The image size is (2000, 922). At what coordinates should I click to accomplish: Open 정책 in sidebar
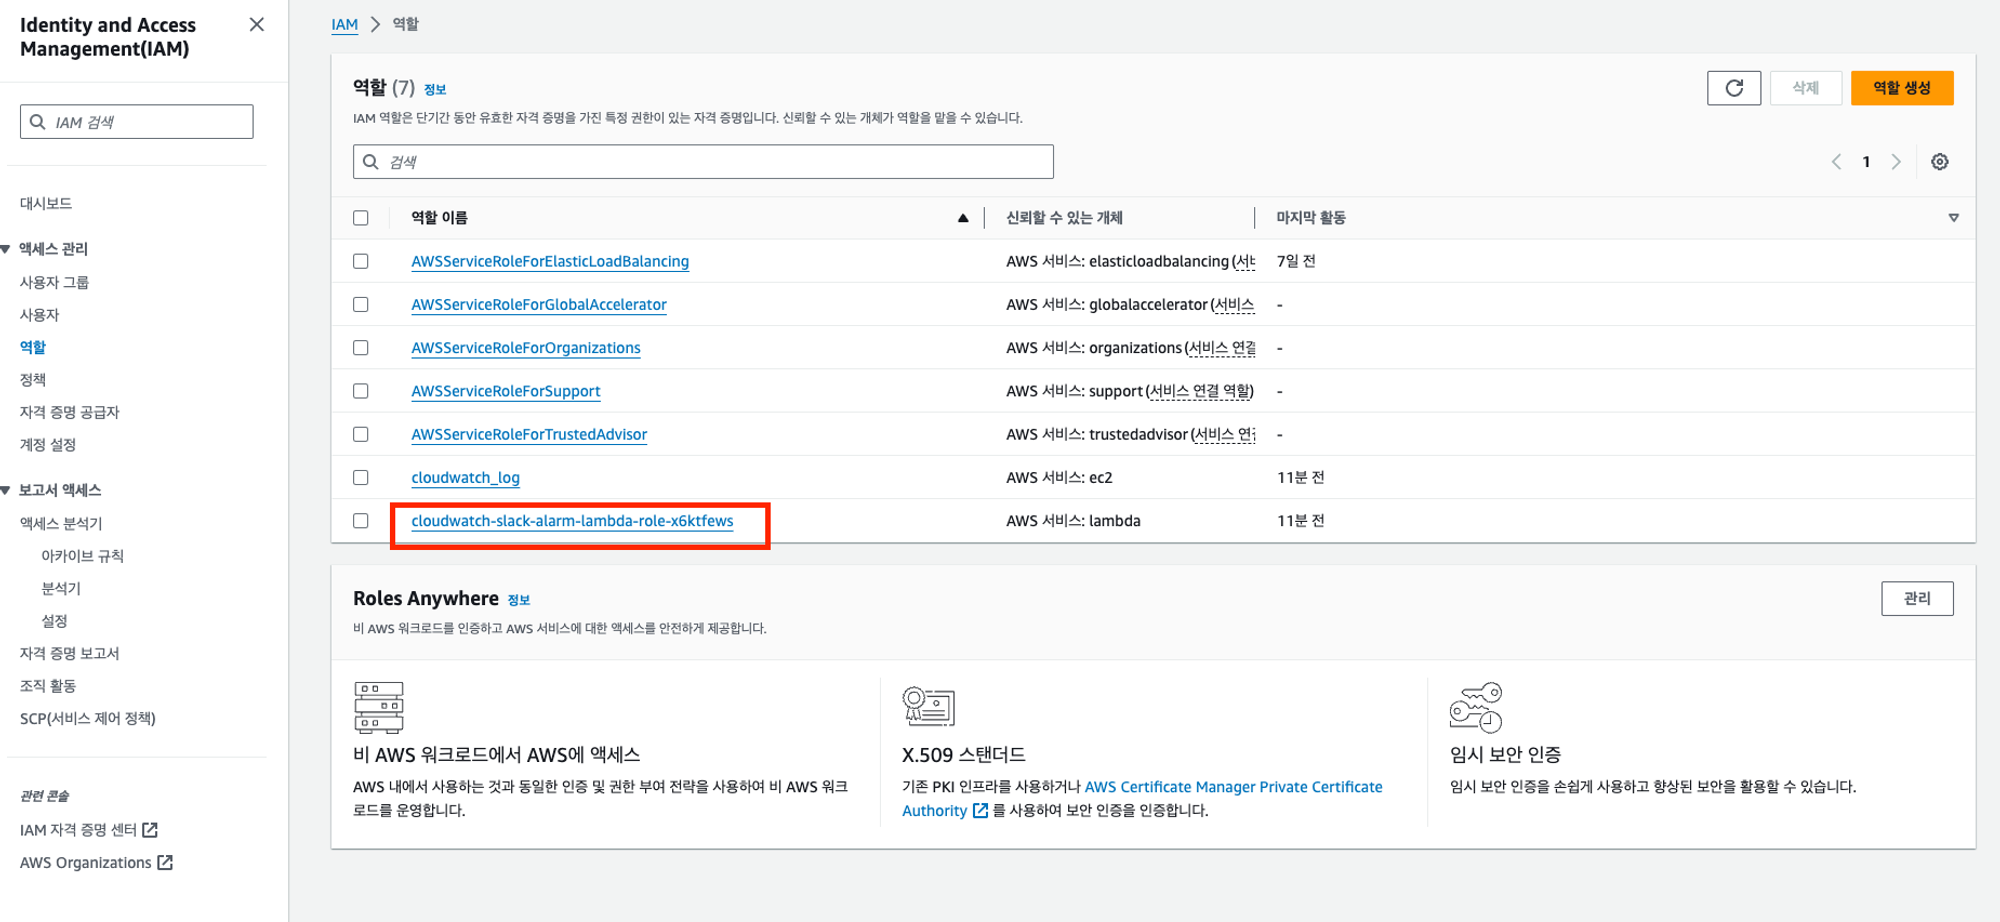[33, 380]
